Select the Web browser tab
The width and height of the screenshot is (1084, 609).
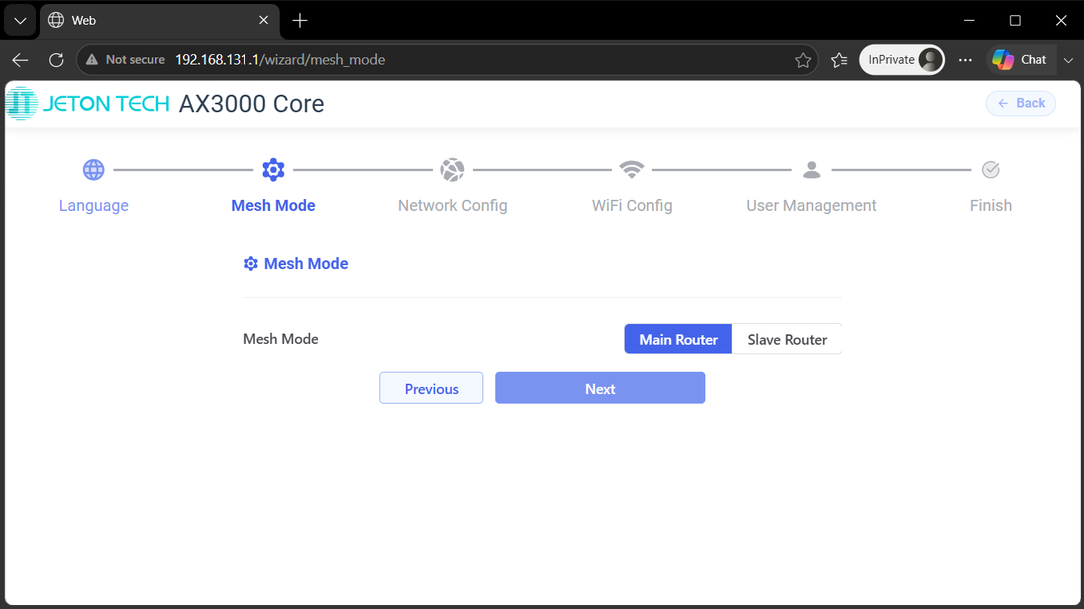click(160, 21)
